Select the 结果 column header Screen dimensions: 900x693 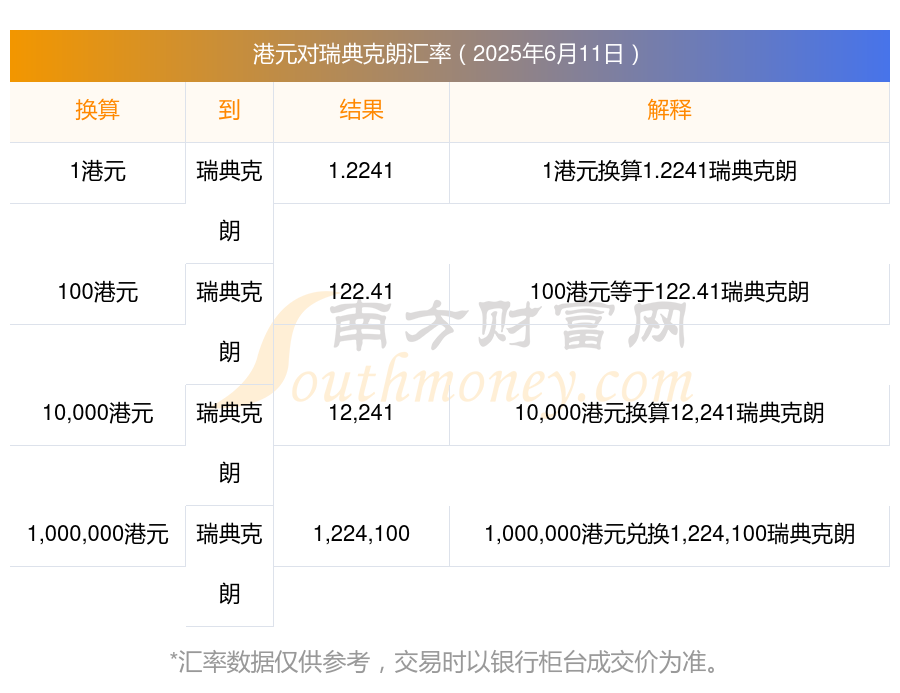[361, 110]
